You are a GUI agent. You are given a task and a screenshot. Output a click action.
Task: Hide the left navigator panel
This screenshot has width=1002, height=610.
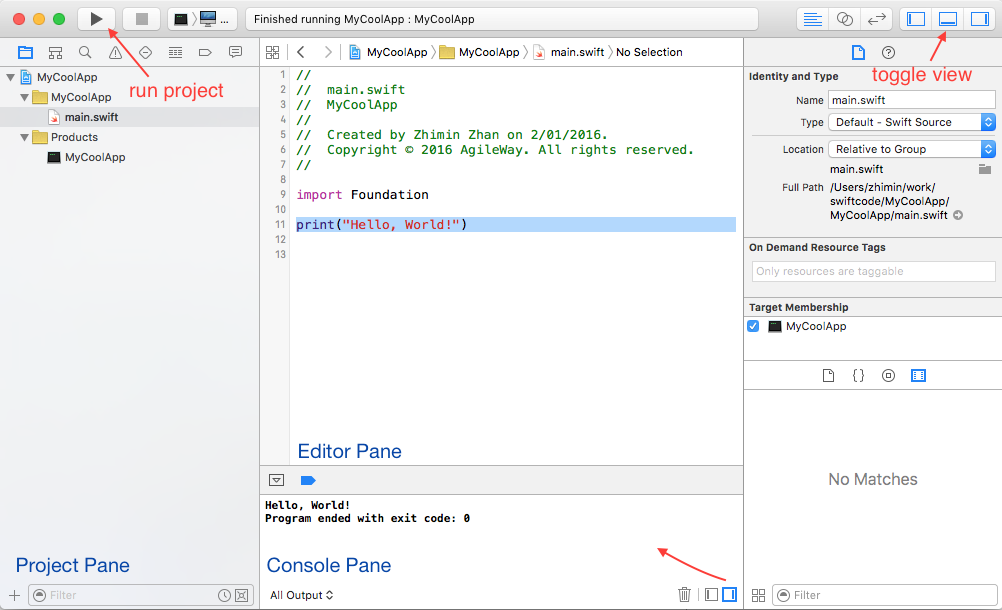[915, 19]
